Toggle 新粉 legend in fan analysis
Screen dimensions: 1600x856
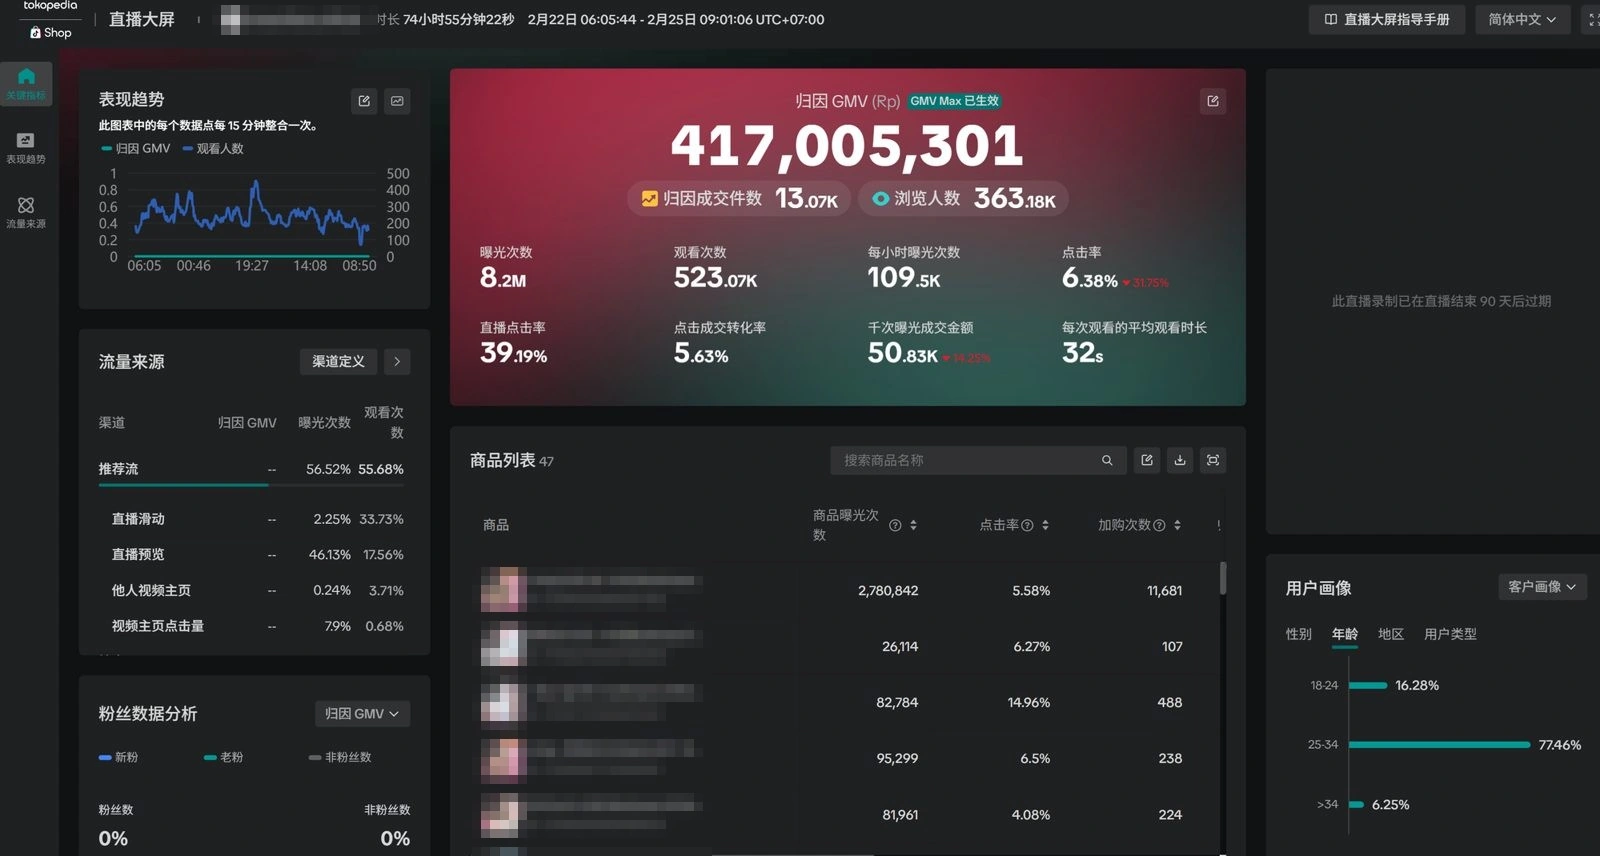coord(118,758)
